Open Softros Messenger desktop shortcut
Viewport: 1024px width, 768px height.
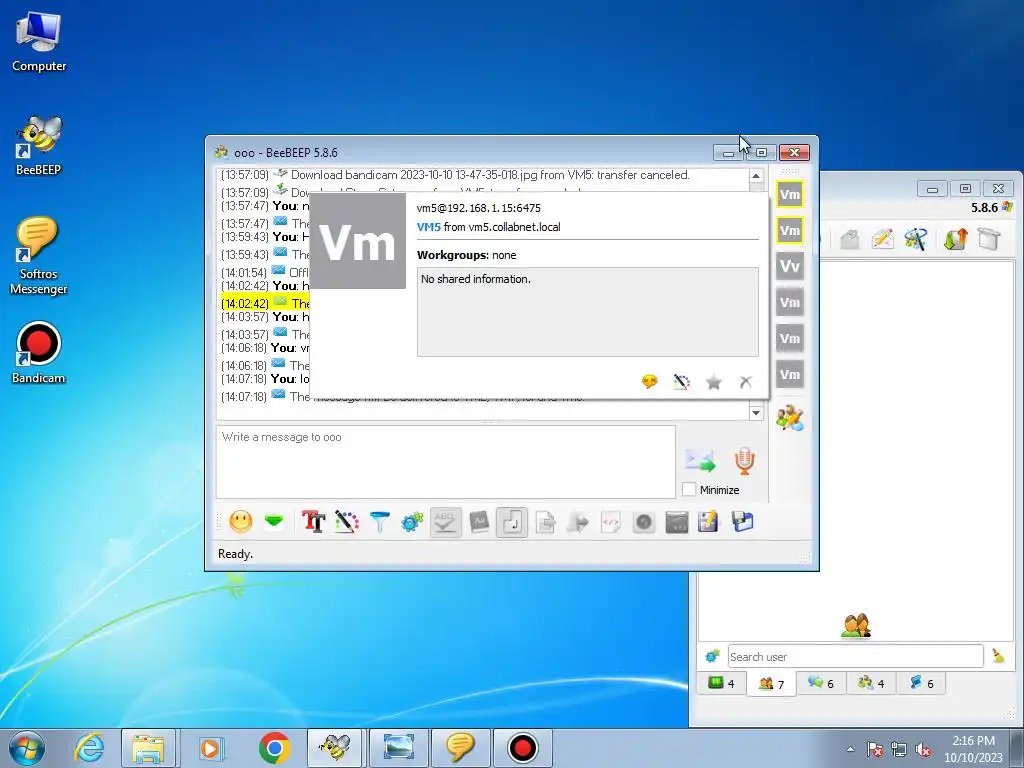39,256
